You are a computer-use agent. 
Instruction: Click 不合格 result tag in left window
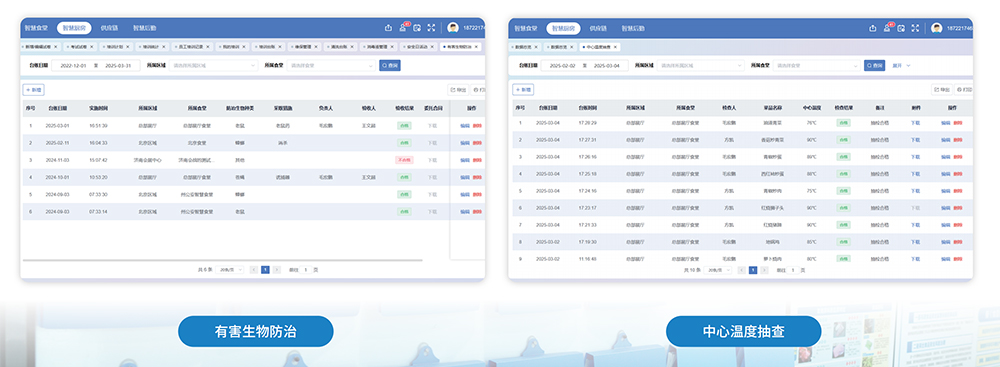click(x=405, y=160)
